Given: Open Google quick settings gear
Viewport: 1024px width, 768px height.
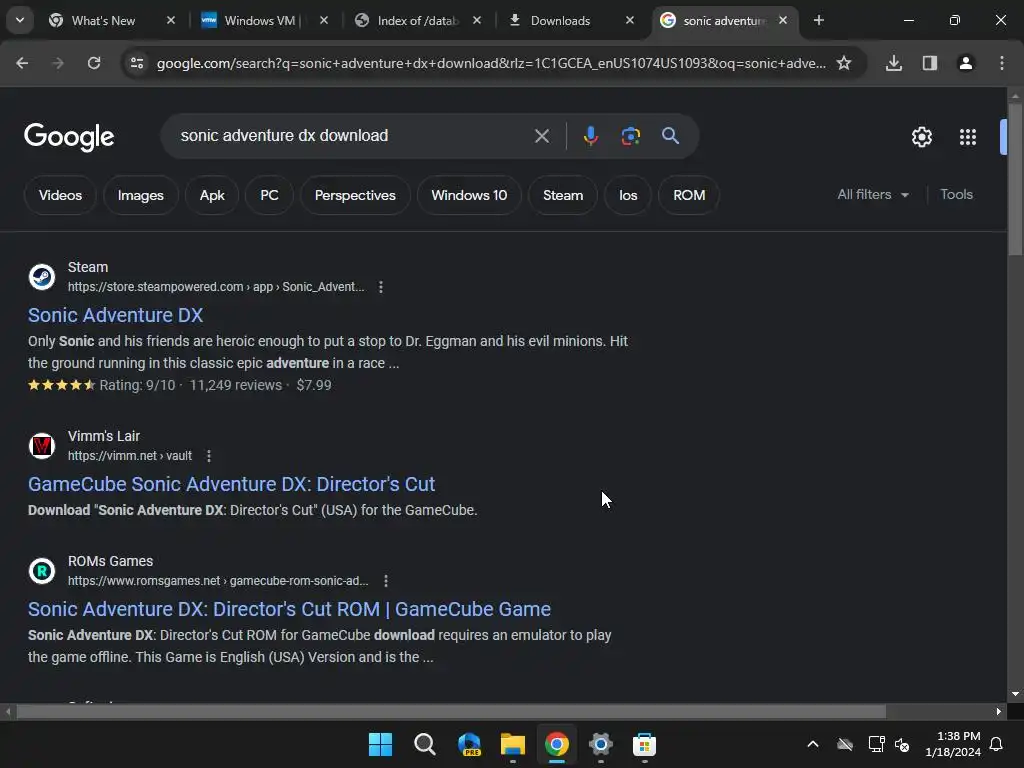Looking at the screenshot, I should tap(921, 136).
